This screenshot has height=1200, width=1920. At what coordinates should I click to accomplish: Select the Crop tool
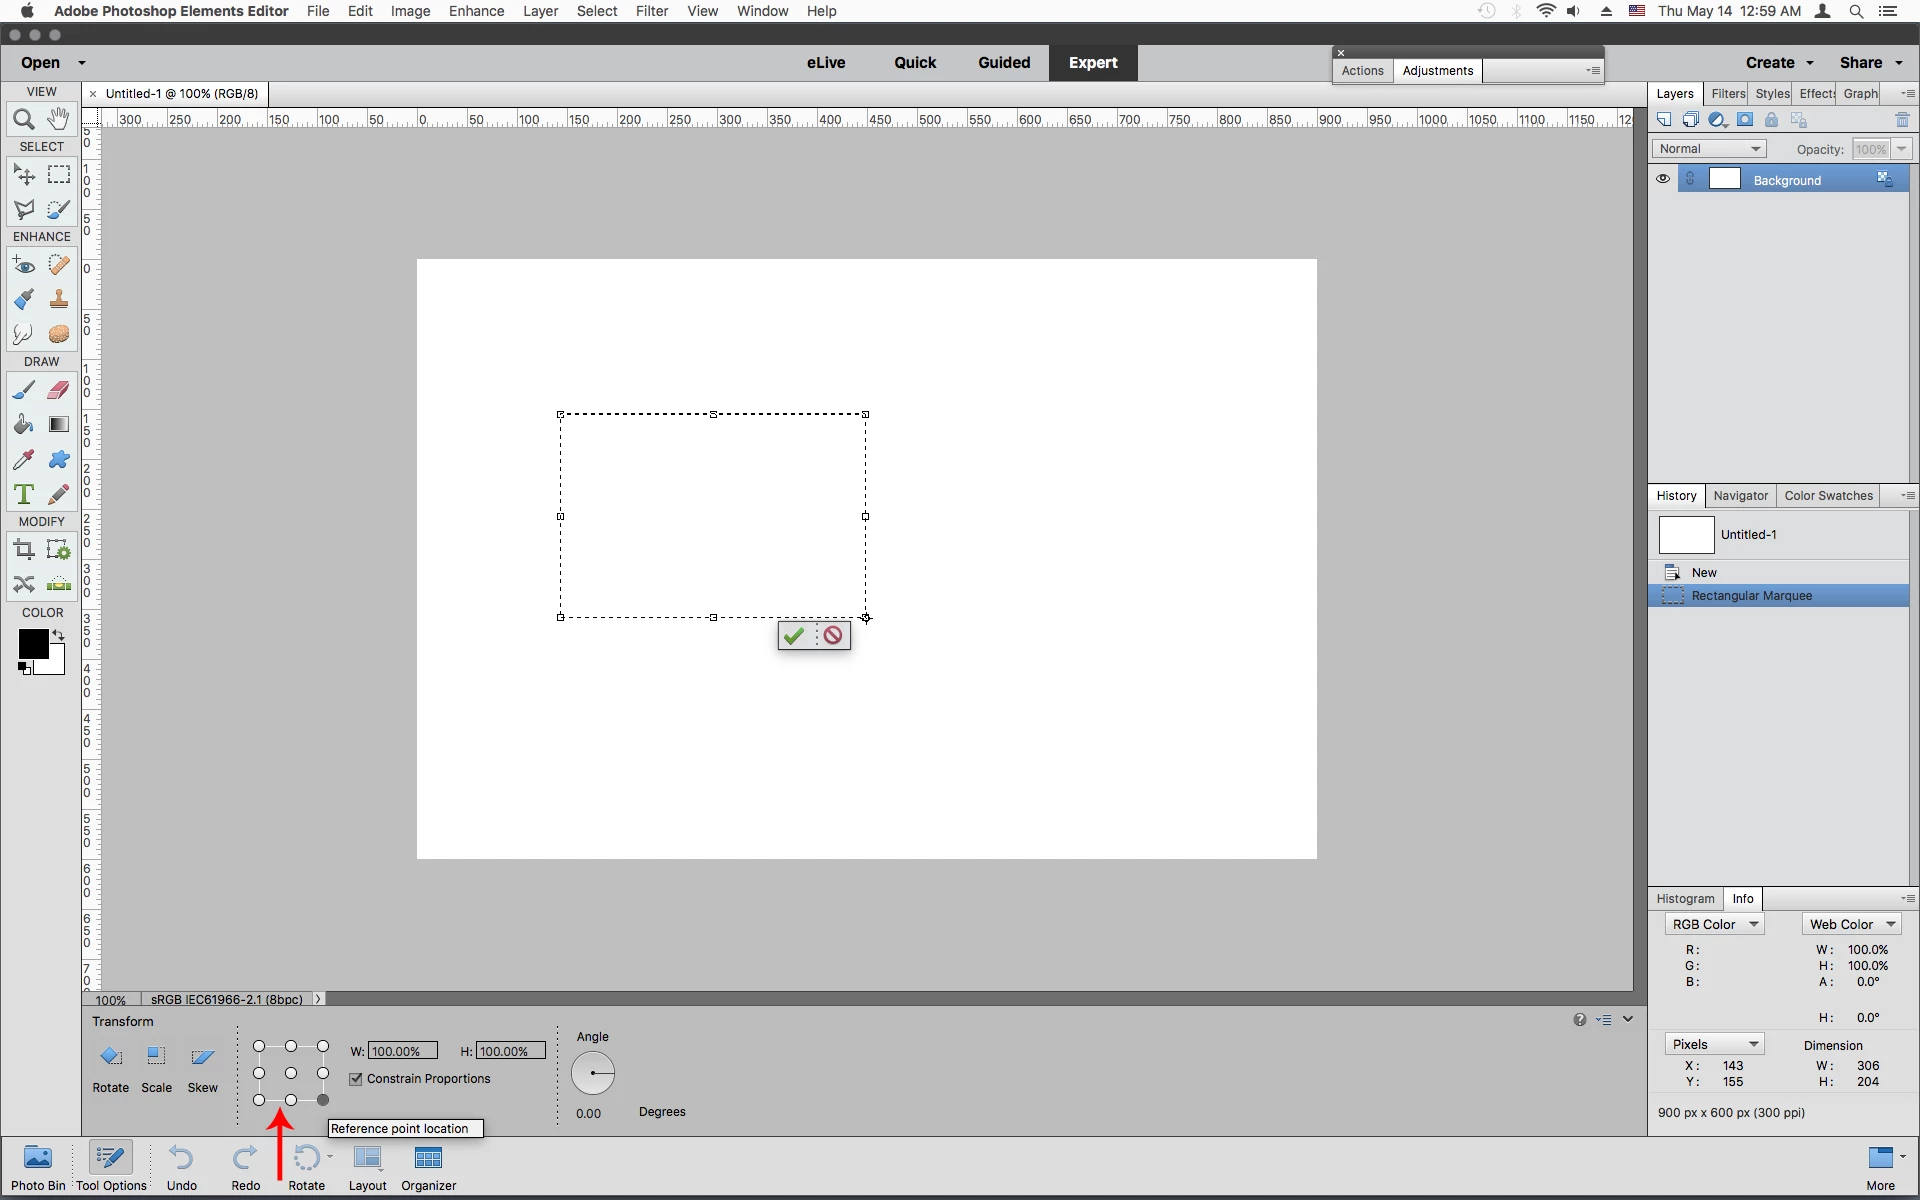click(x=23, y=549)
